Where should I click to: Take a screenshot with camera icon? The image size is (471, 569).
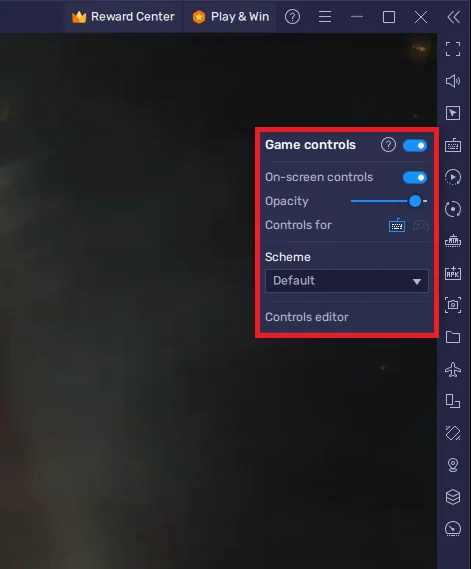(x=453, y=304)
